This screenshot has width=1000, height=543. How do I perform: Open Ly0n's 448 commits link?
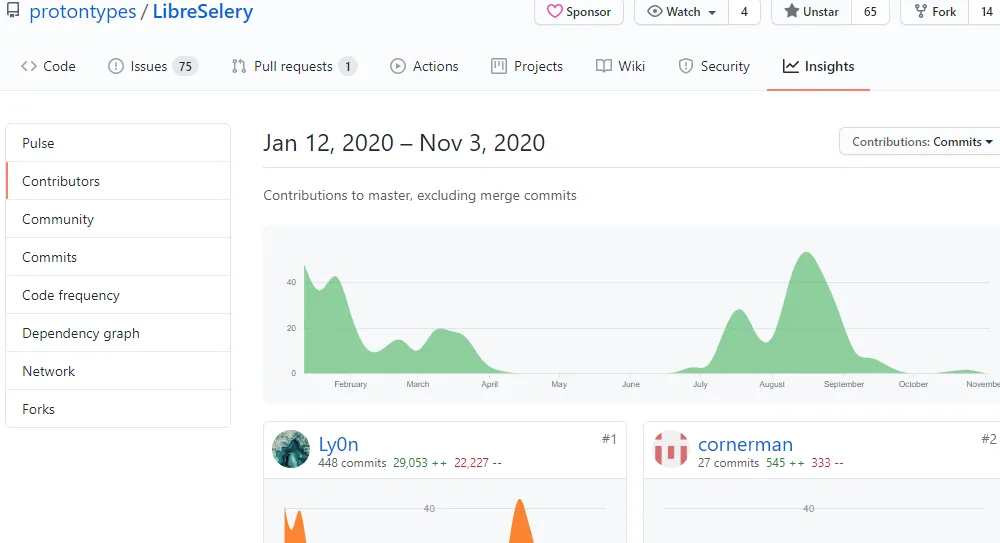click(x=352, y=463)
